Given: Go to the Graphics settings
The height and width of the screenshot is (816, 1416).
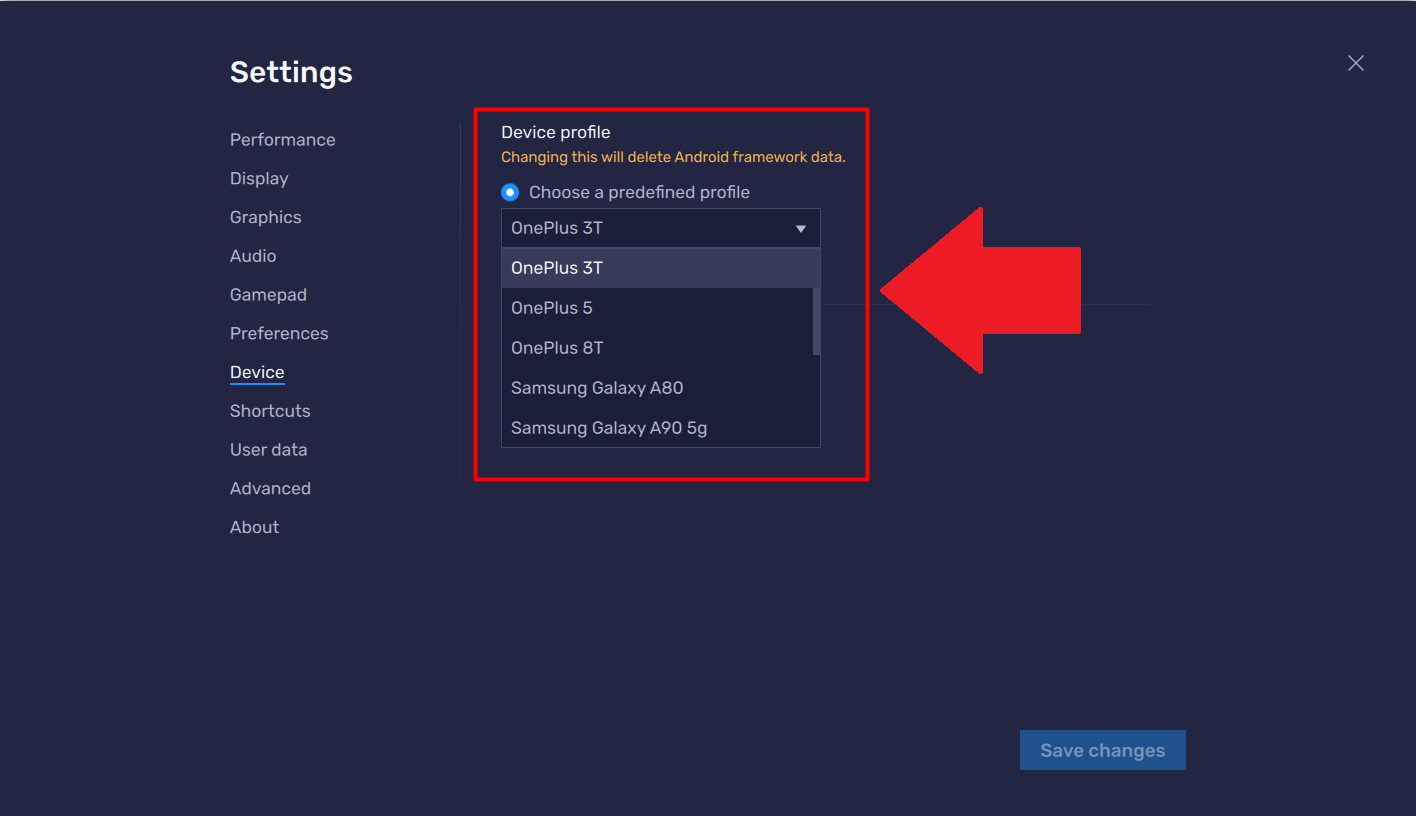Looking at the screenshot, I should (265, 217).
